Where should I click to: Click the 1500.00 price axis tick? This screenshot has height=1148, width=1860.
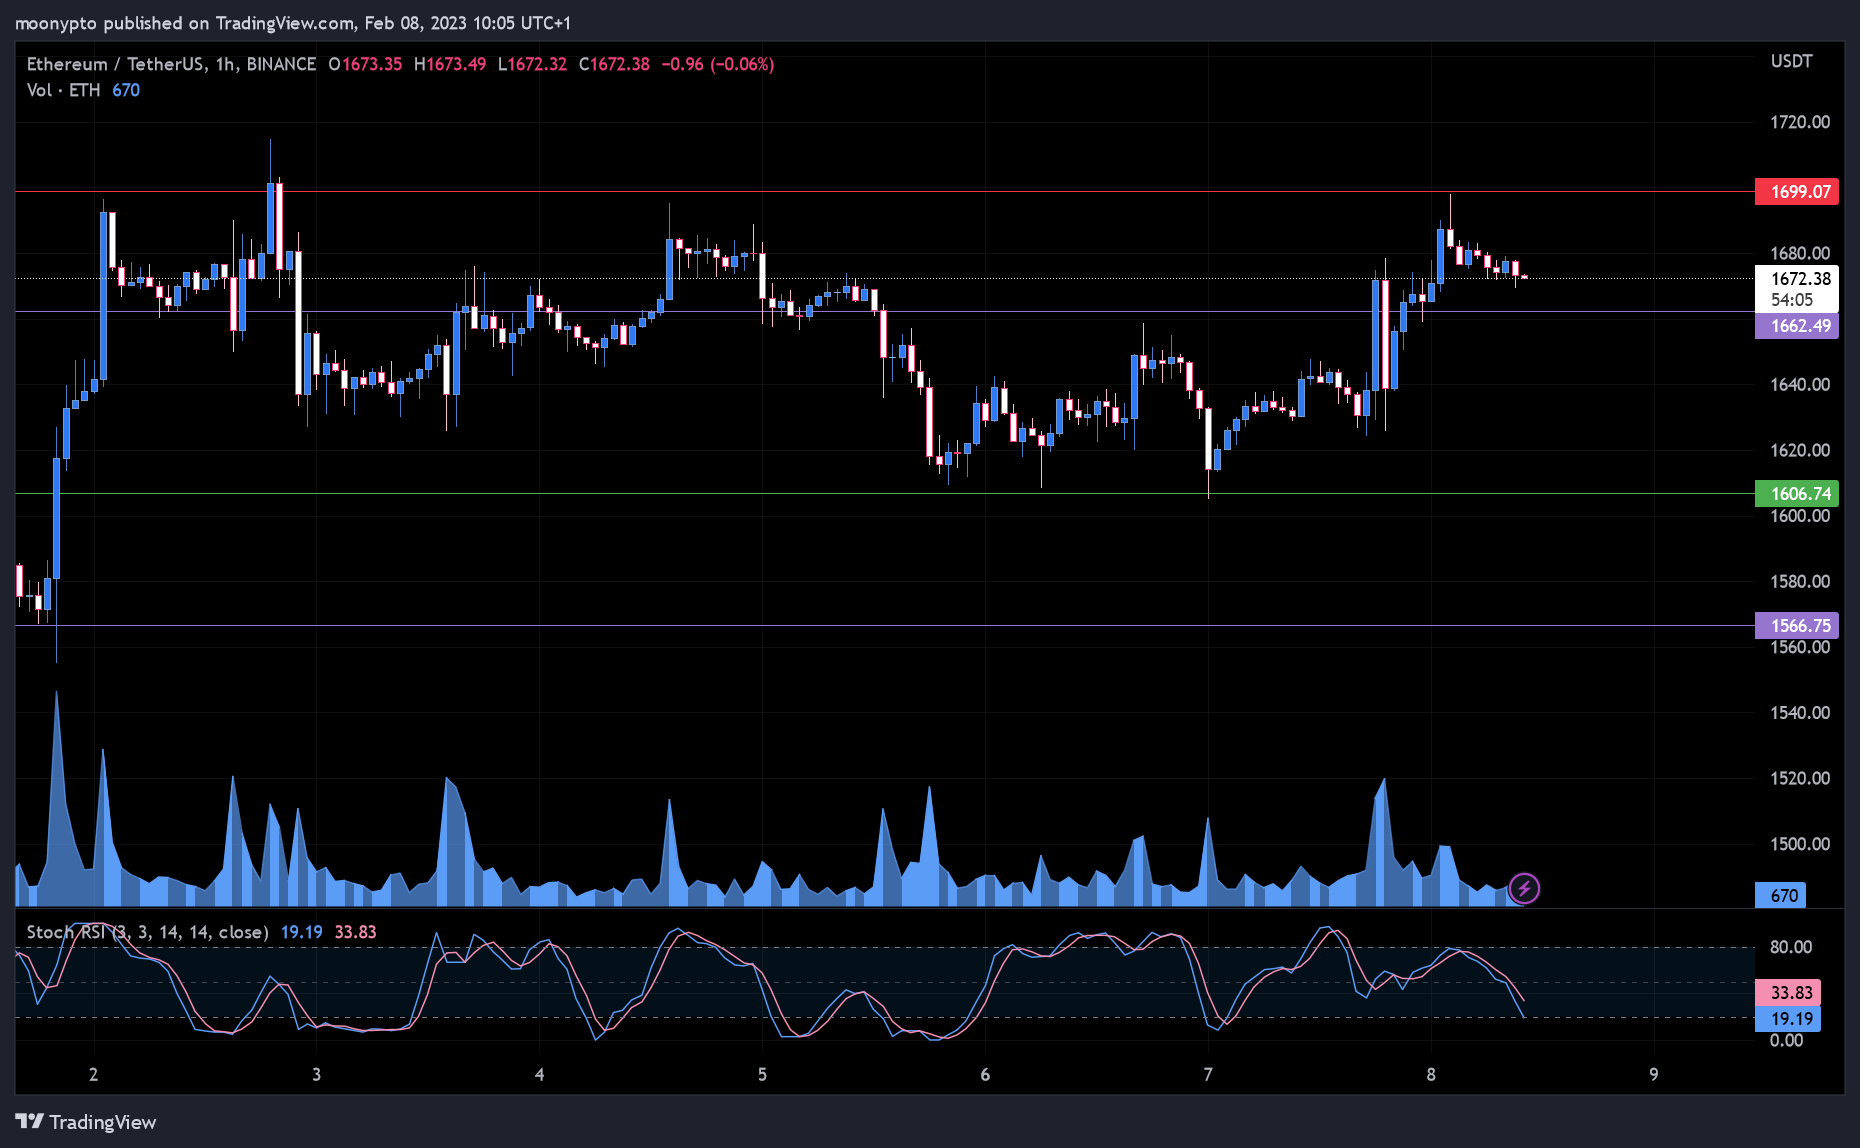(x=1800, y=844)
